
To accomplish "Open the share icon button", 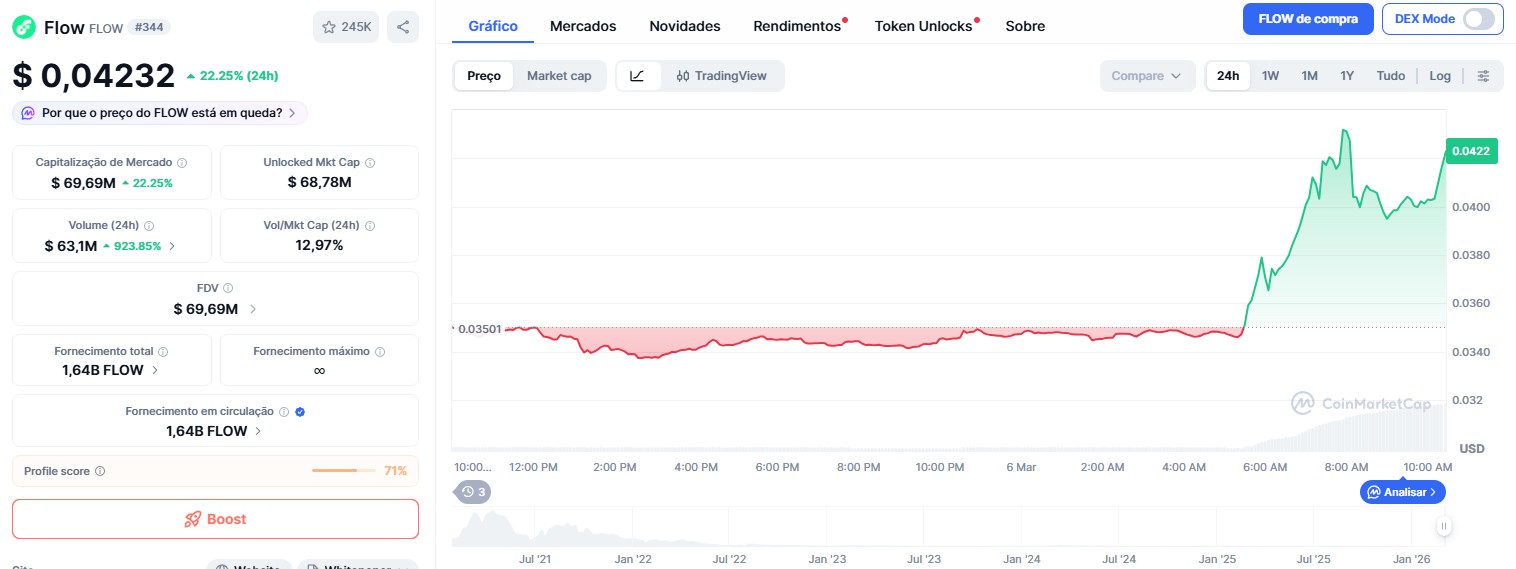I will pyautogui.click(x=403, y=27).
